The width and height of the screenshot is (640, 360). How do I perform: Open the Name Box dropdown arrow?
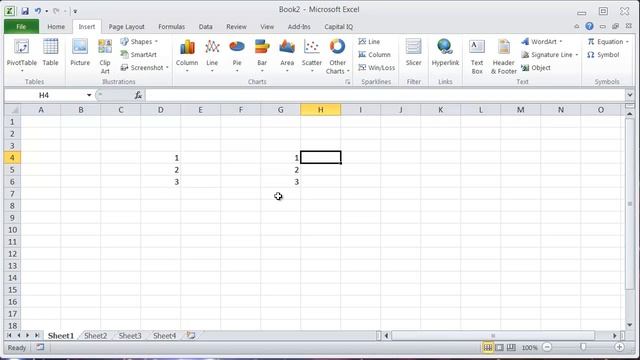[x=89, y=95]
